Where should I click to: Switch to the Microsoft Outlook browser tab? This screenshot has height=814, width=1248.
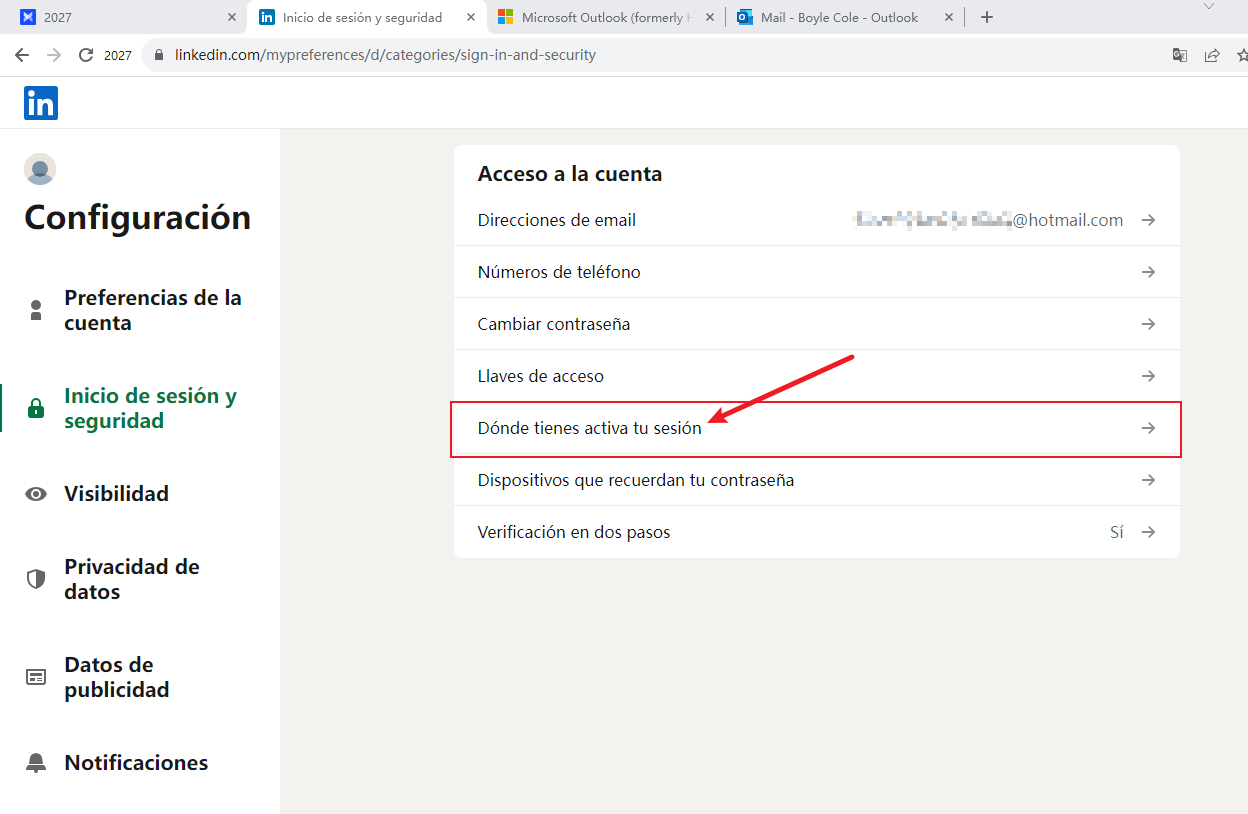click(x=600, y=17)
